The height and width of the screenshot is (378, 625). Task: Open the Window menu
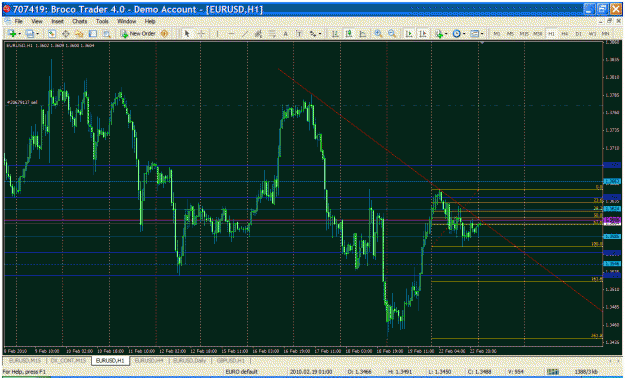(126, 21)
